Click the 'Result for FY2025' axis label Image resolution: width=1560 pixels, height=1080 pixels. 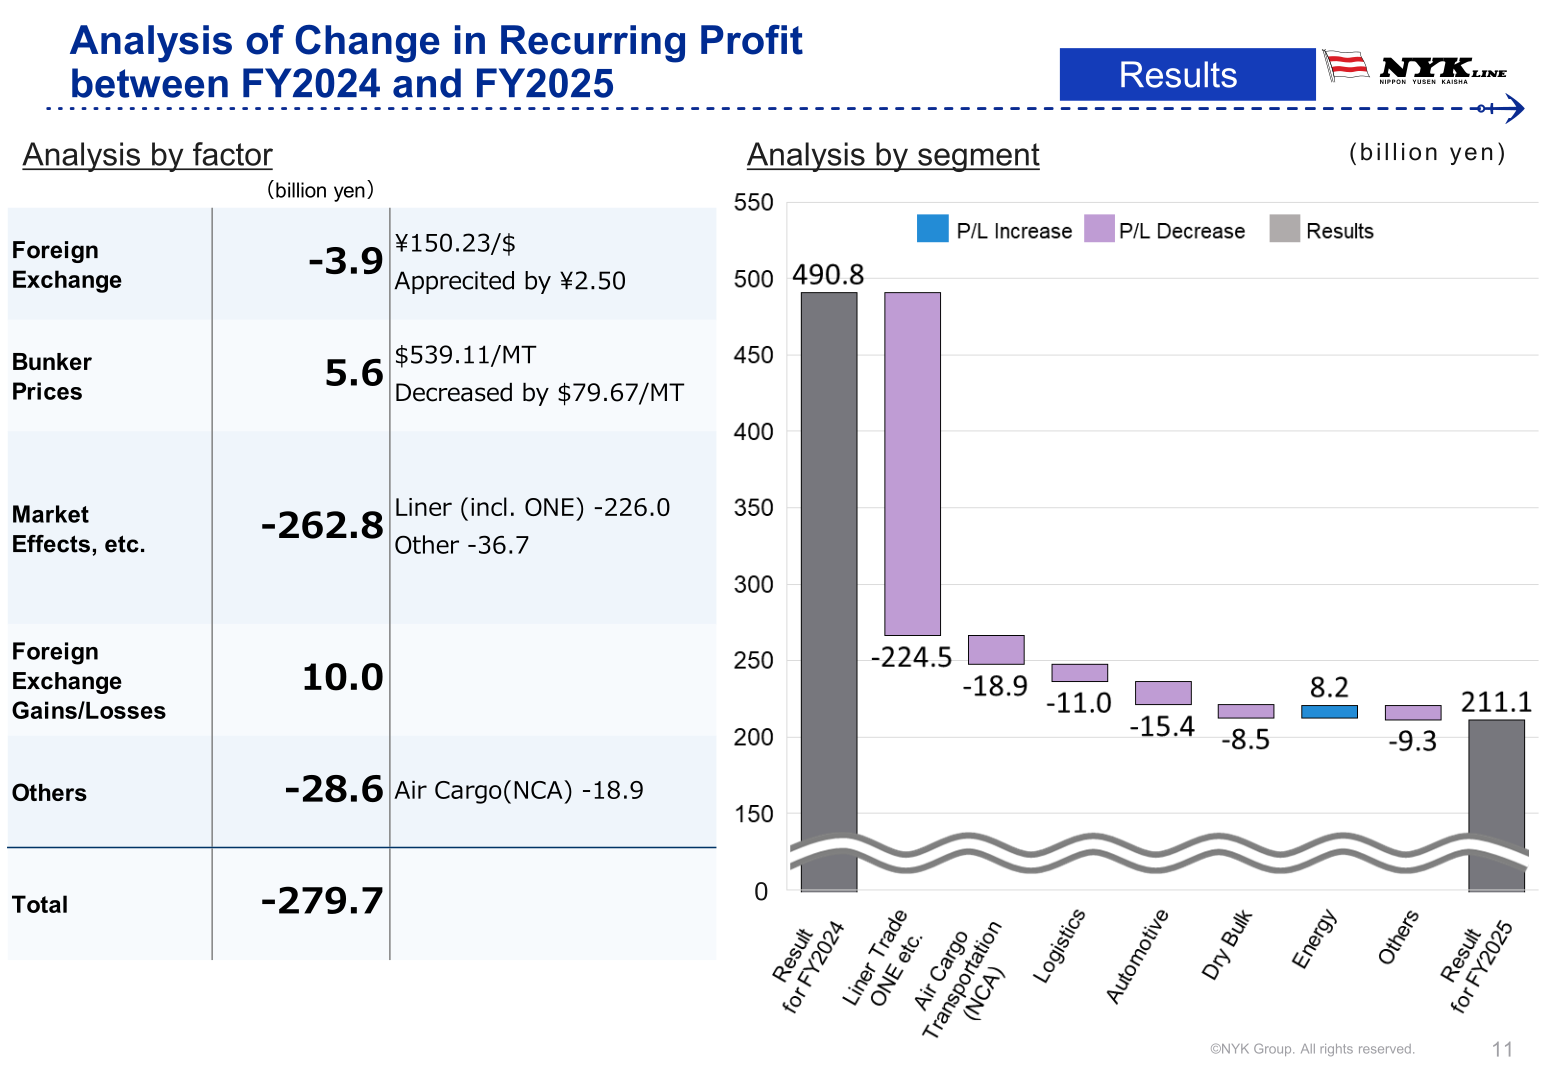[x=1478, y=966]
